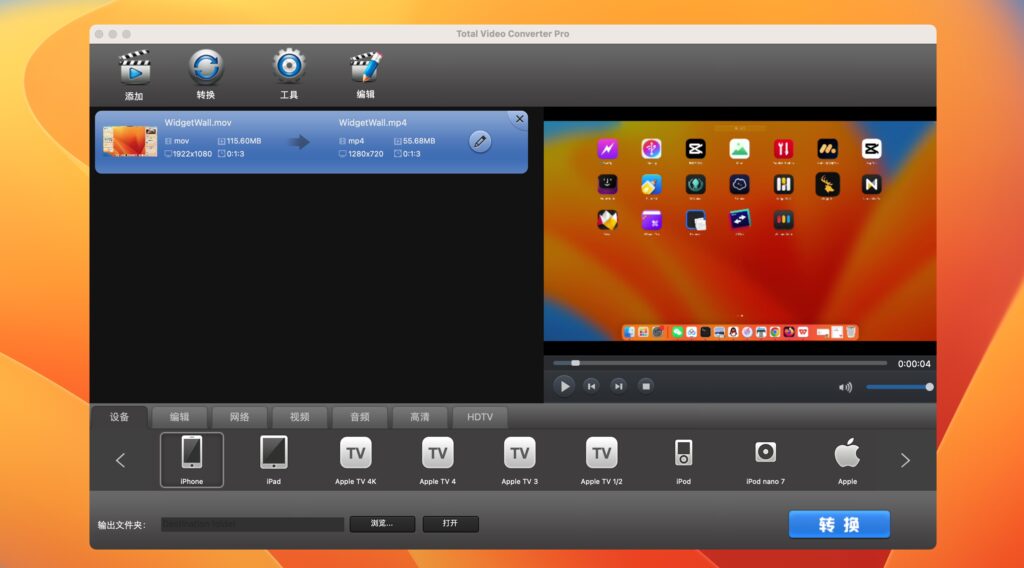Switch to the HDTV tab
Viewport: 1024px width, 568px height.
click(480, 417)
